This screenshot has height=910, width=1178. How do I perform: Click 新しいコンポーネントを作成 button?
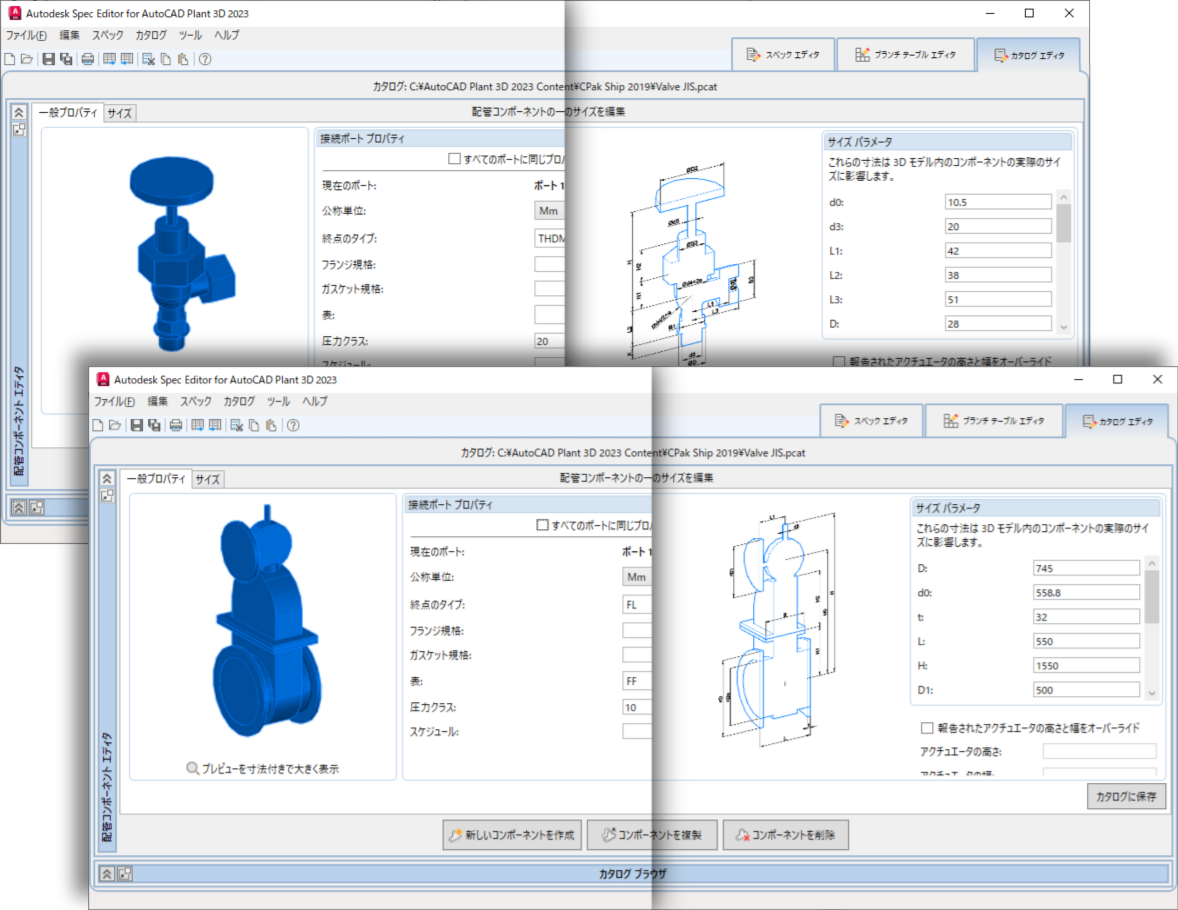pos(512,834)
